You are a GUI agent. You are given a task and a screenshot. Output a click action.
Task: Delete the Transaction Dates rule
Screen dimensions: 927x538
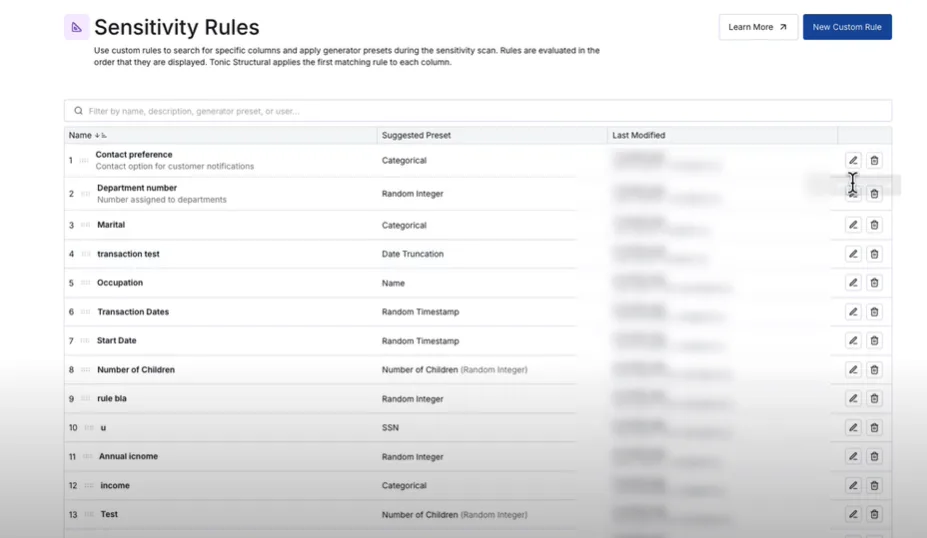click(x=874, y=312)
